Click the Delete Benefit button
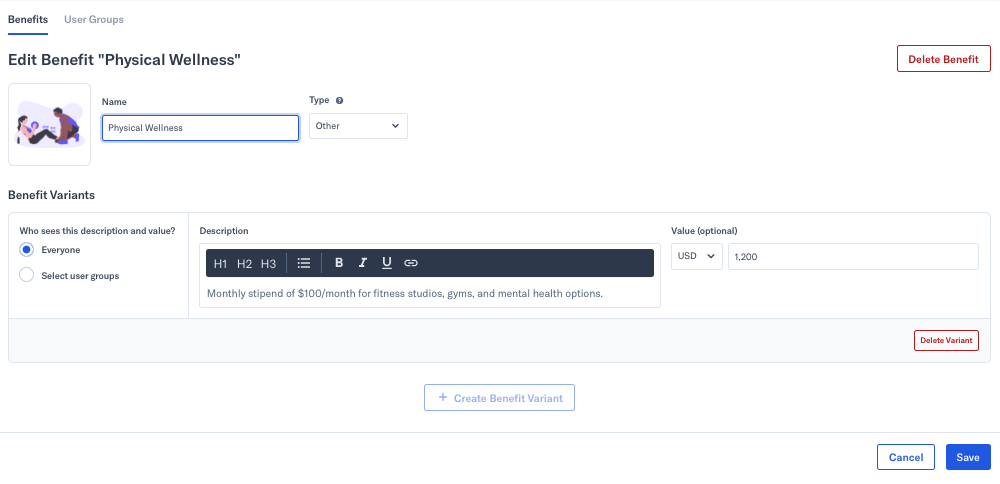 pos(943,59)
